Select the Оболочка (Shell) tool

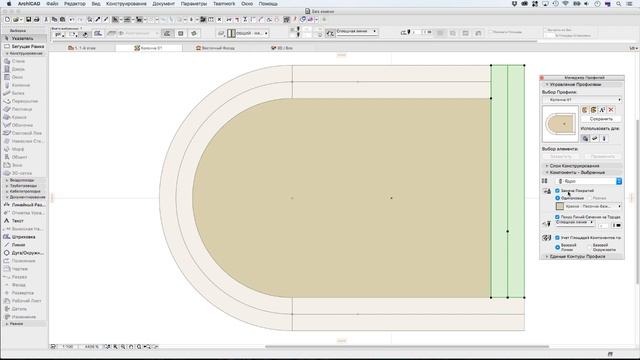24,125
